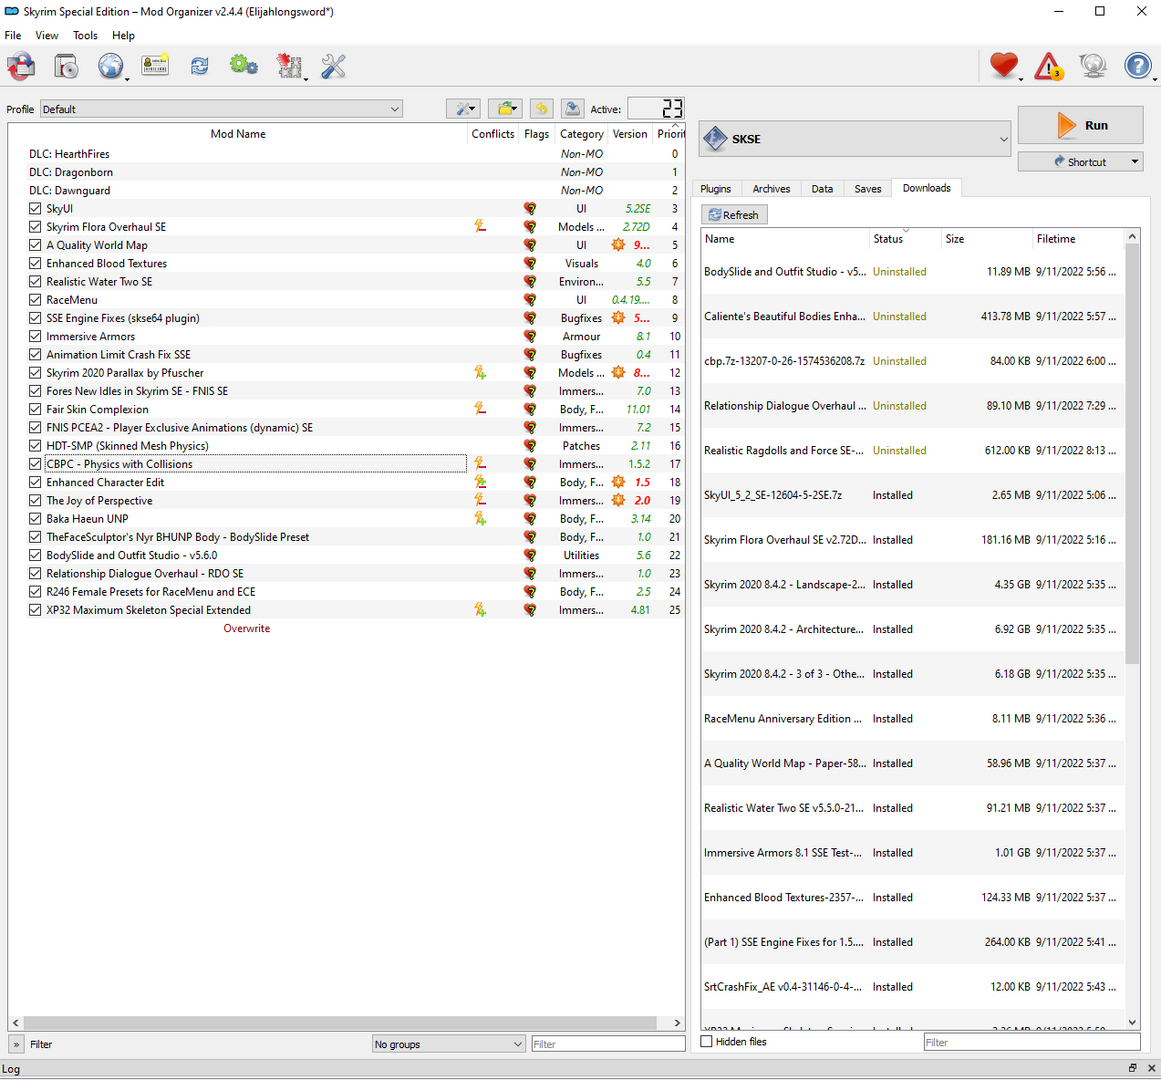Switch to the Saves tab
Viewport: 1161px width, 1080px height.
click(x=868, y=189)
